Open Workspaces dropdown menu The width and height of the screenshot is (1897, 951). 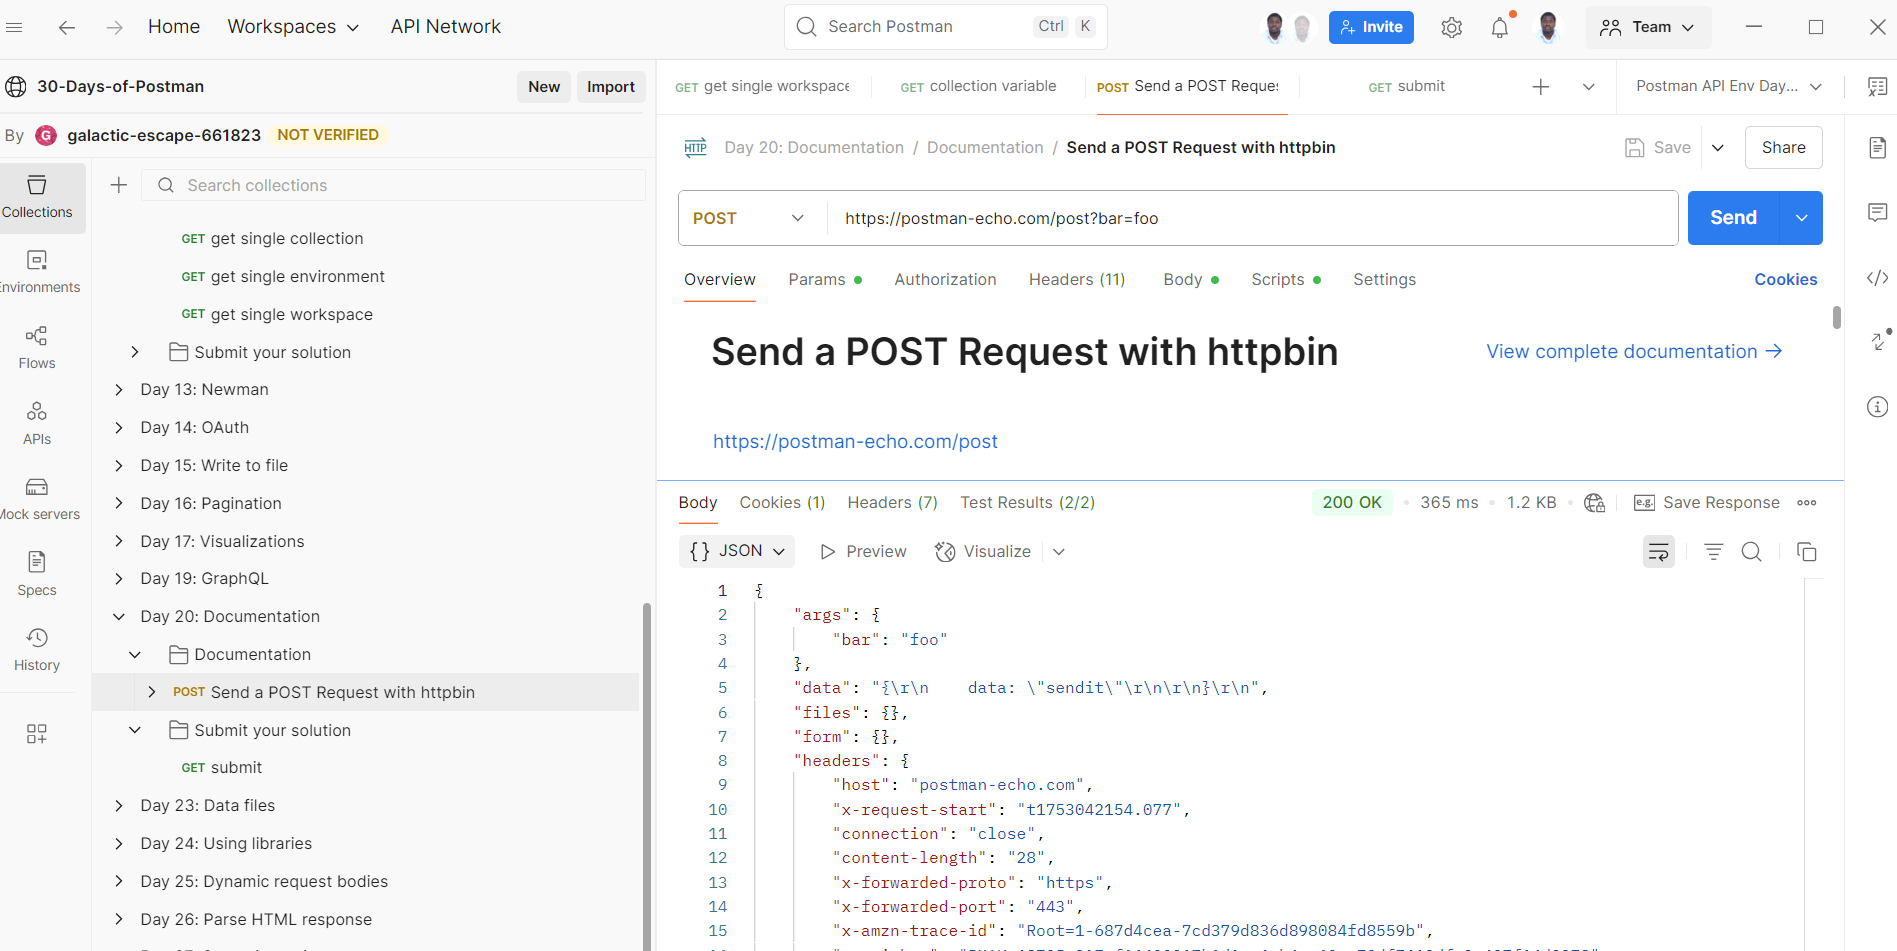[293, 27]
